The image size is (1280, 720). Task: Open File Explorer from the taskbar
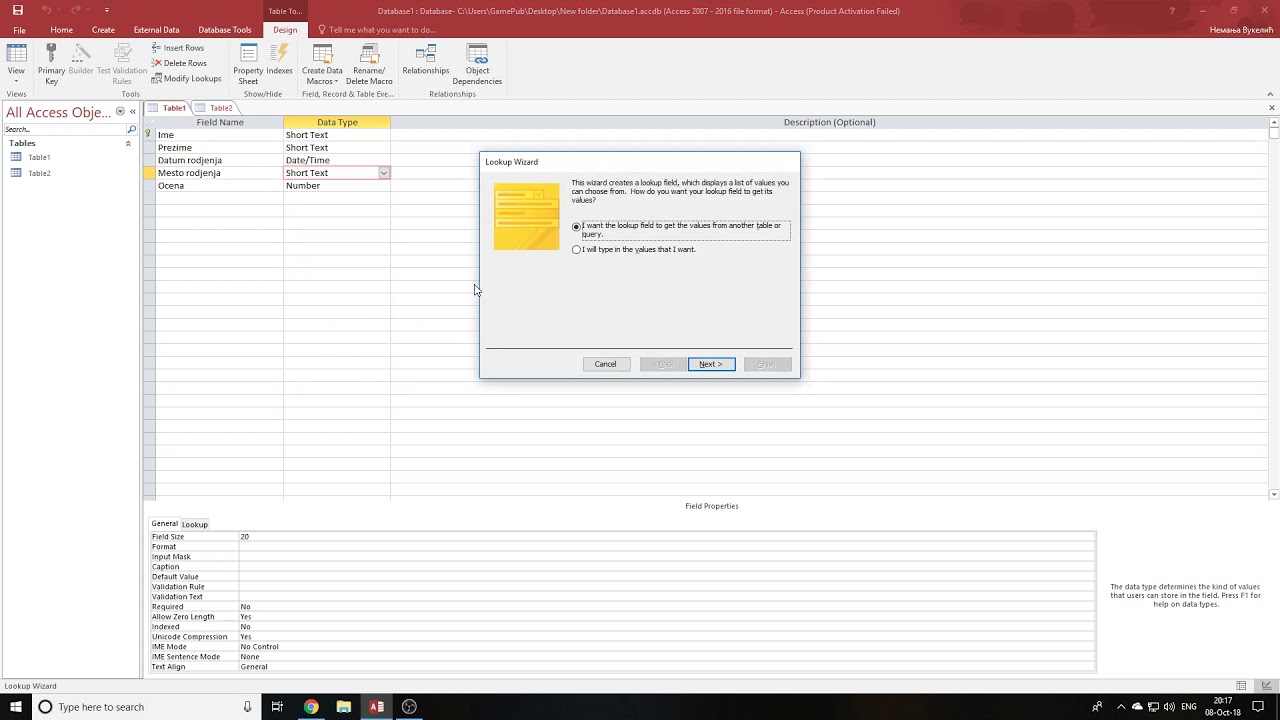tap(344, 707)
